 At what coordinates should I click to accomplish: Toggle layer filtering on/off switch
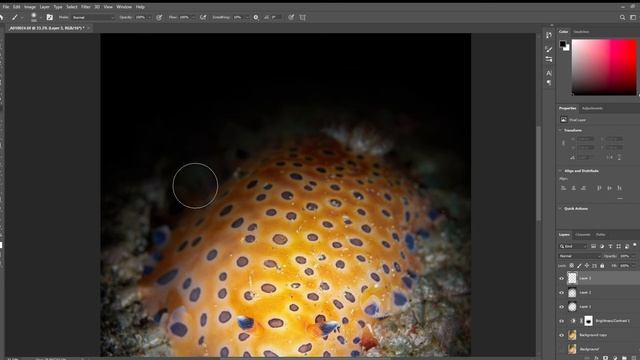635,245
